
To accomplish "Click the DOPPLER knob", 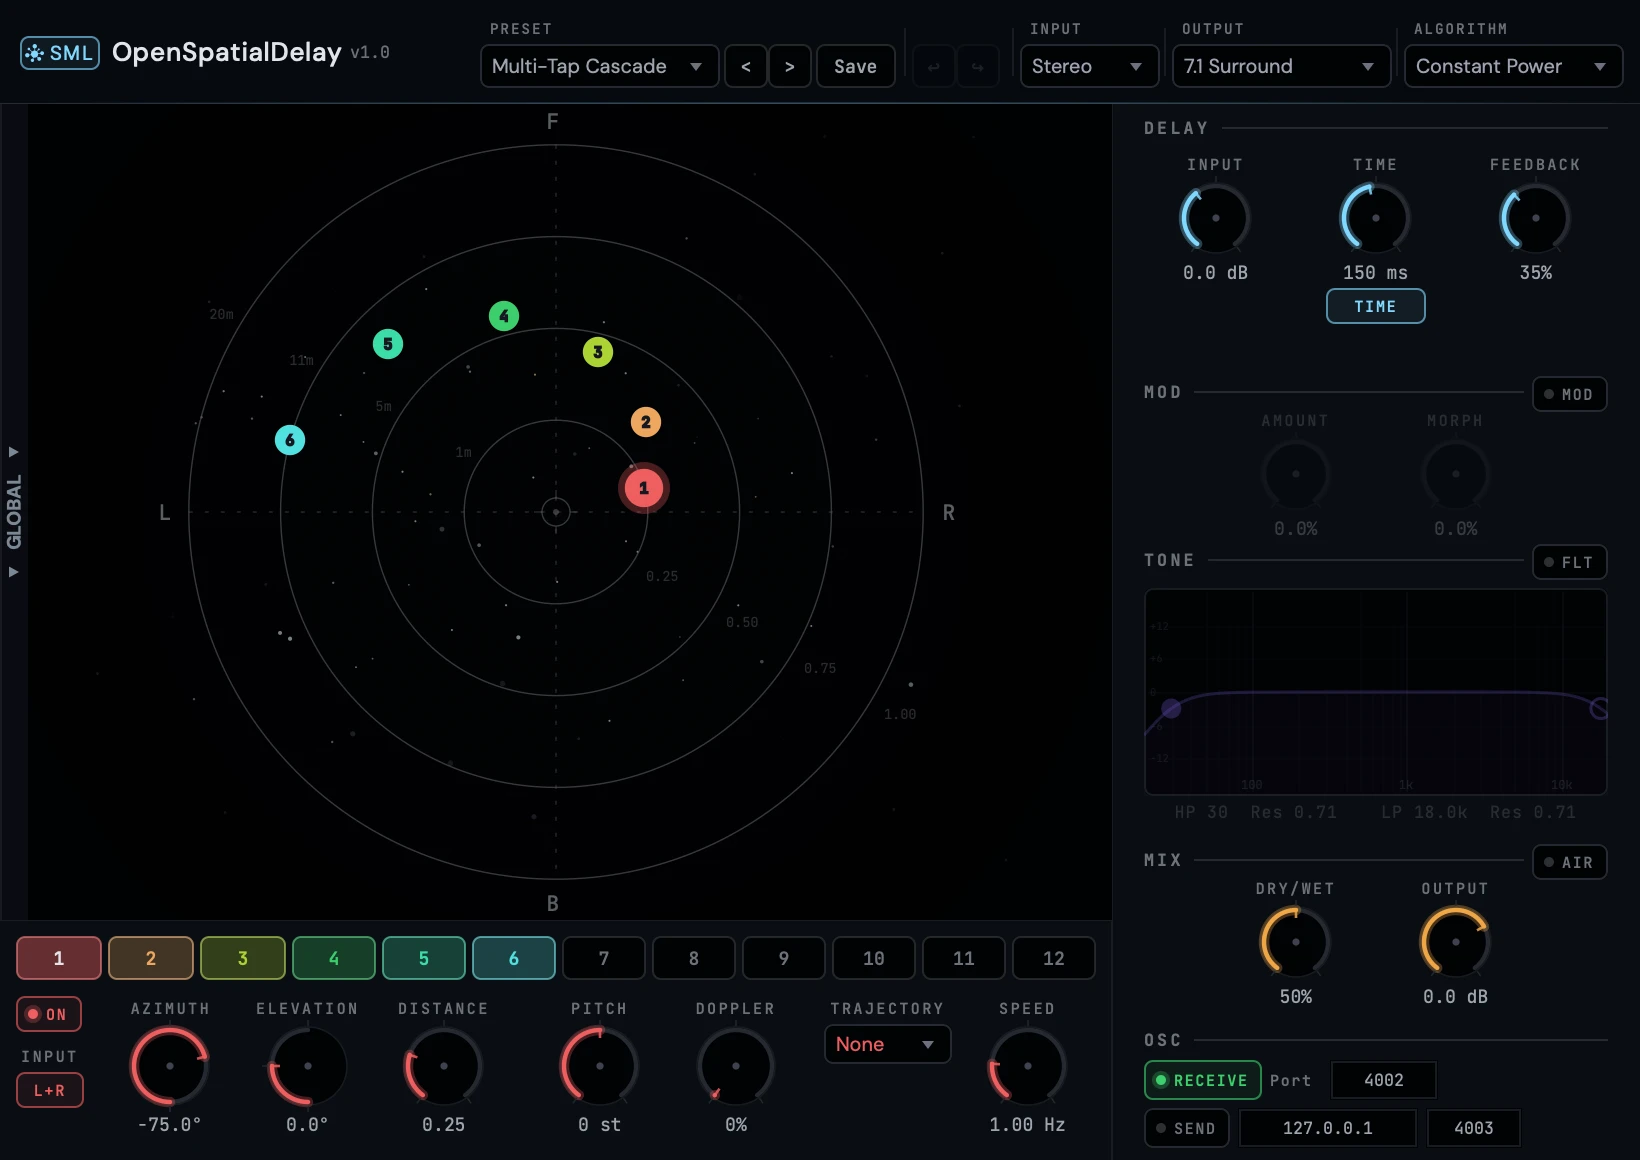I will coord(735,1066).
